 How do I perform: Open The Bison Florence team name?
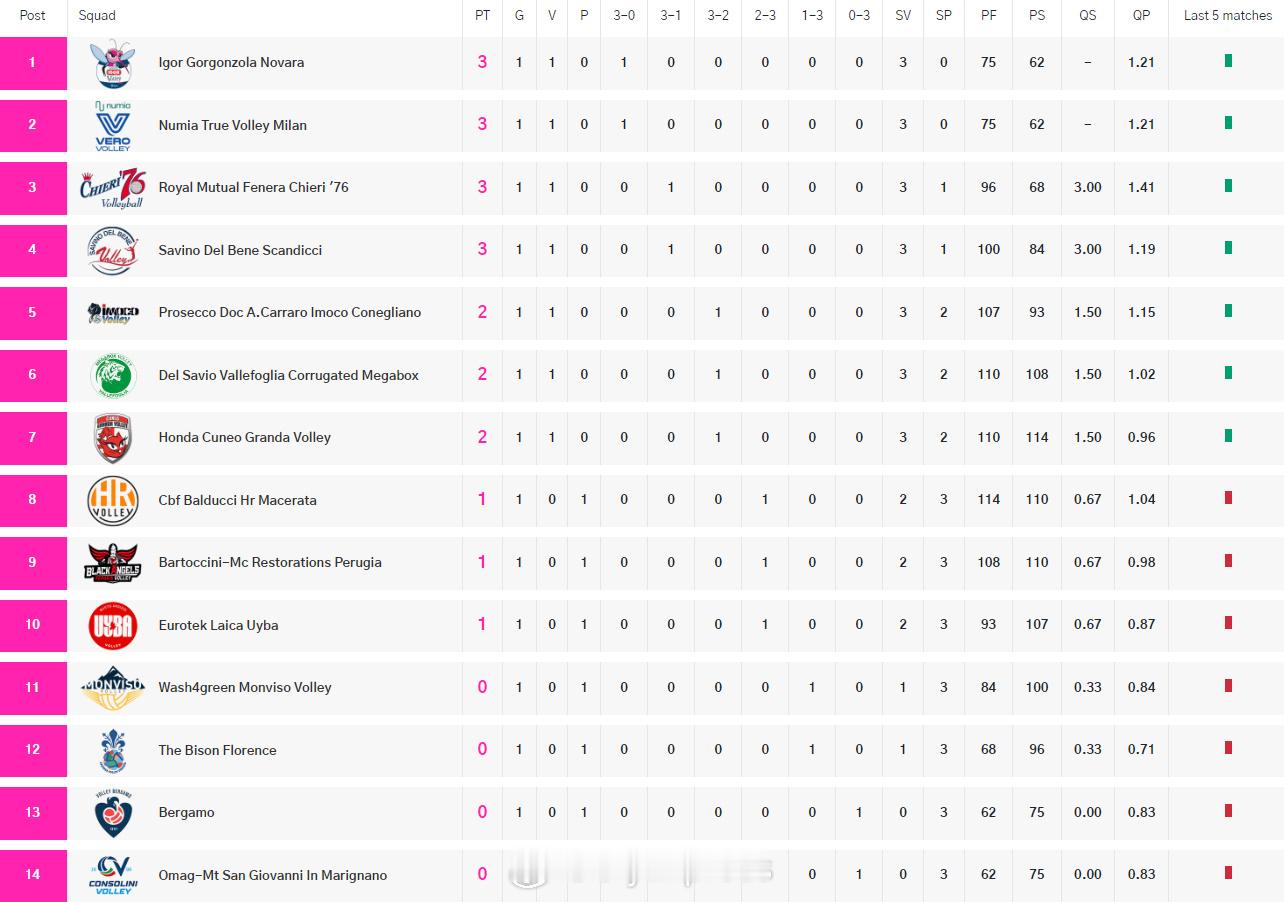coord(217,750)
